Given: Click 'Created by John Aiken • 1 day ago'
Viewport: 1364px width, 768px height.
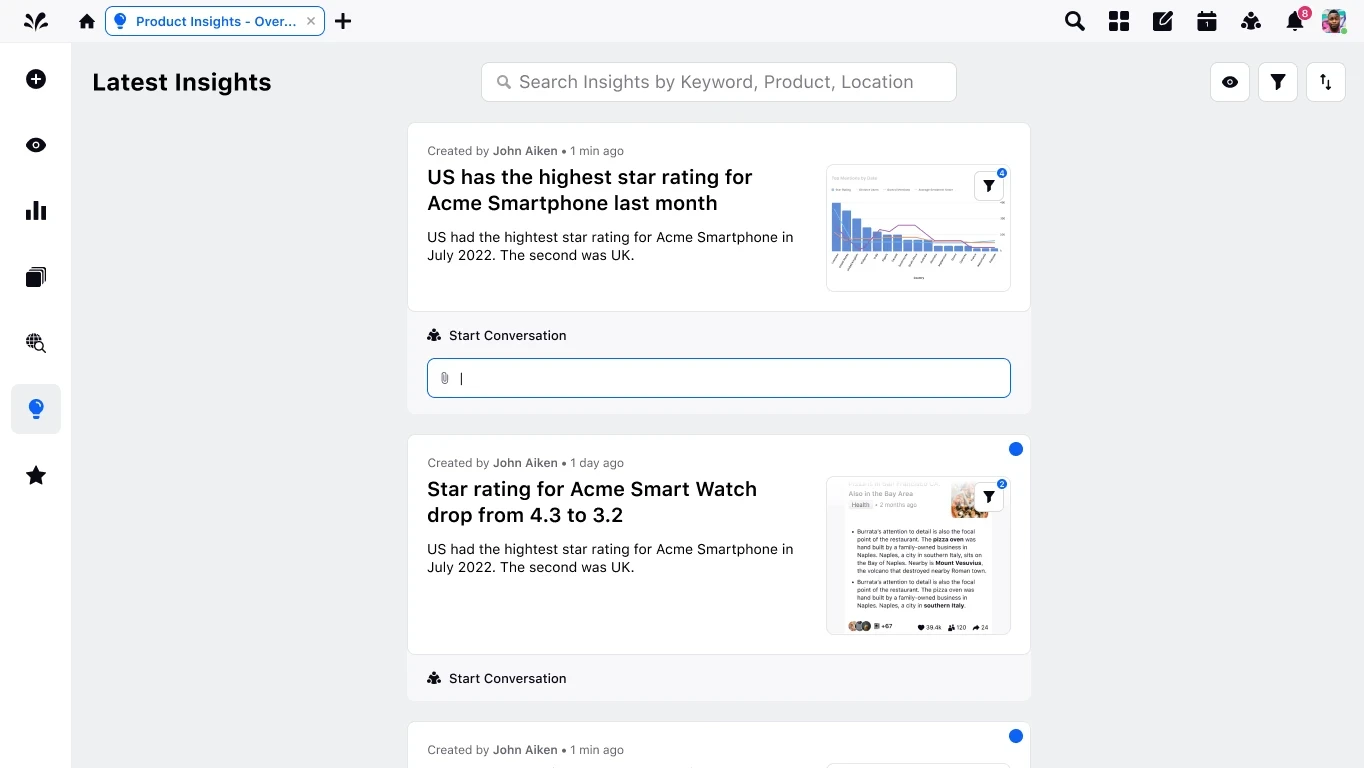Looking at the screenshot, I should pos(526,463).
